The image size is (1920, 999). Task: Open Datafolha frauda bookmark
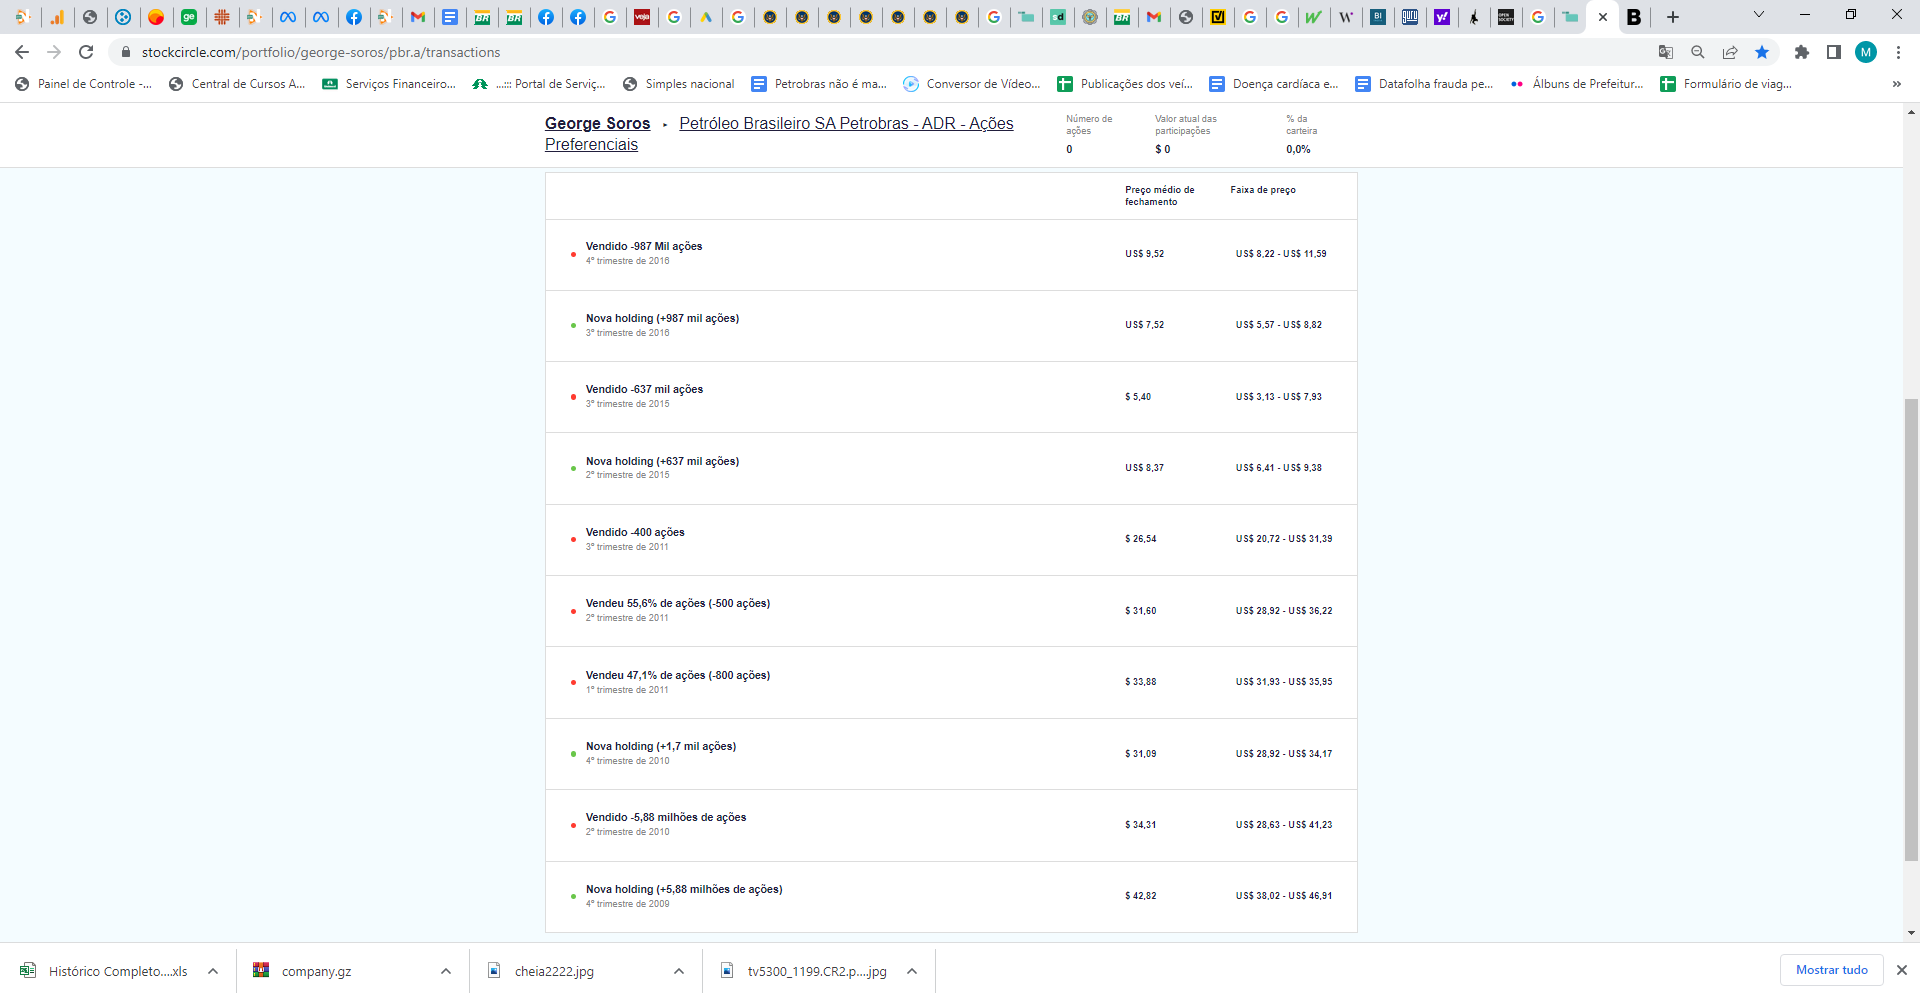[1424, 84]
